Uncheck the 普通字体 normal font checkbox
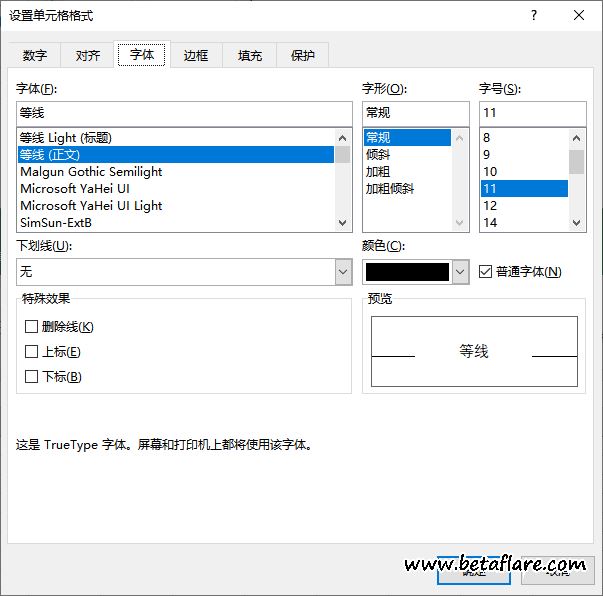 [x=486, y=271]
